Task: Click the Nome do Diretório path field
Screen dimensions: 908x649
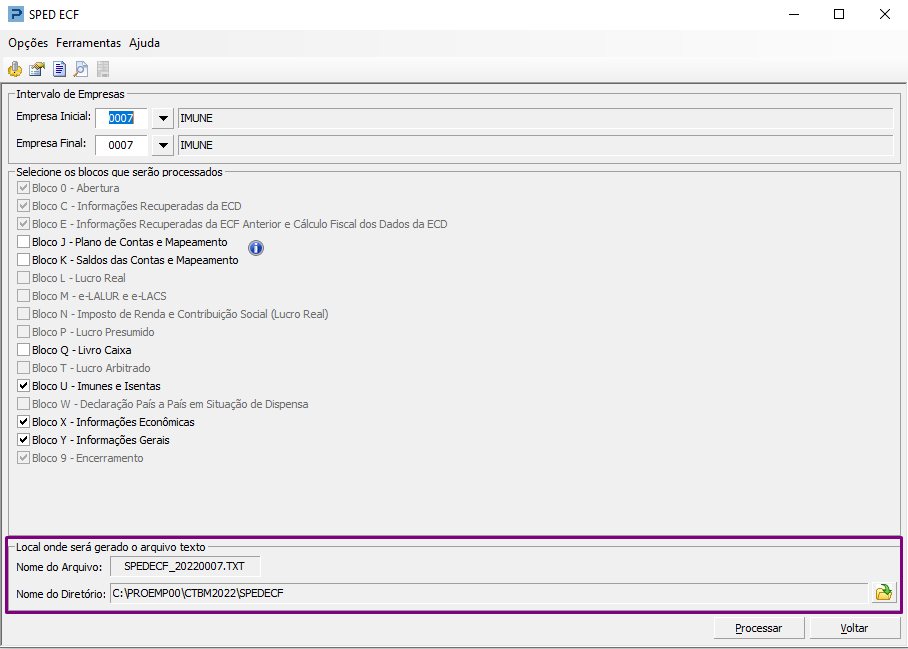Action: [489, 593]
